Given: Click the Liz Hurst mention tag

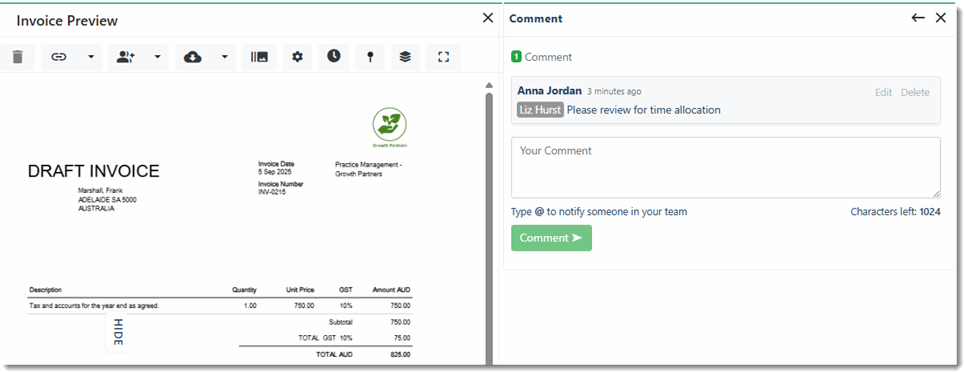Looking at the screenshot, I should pyautogui.click(x=540, y=110).
